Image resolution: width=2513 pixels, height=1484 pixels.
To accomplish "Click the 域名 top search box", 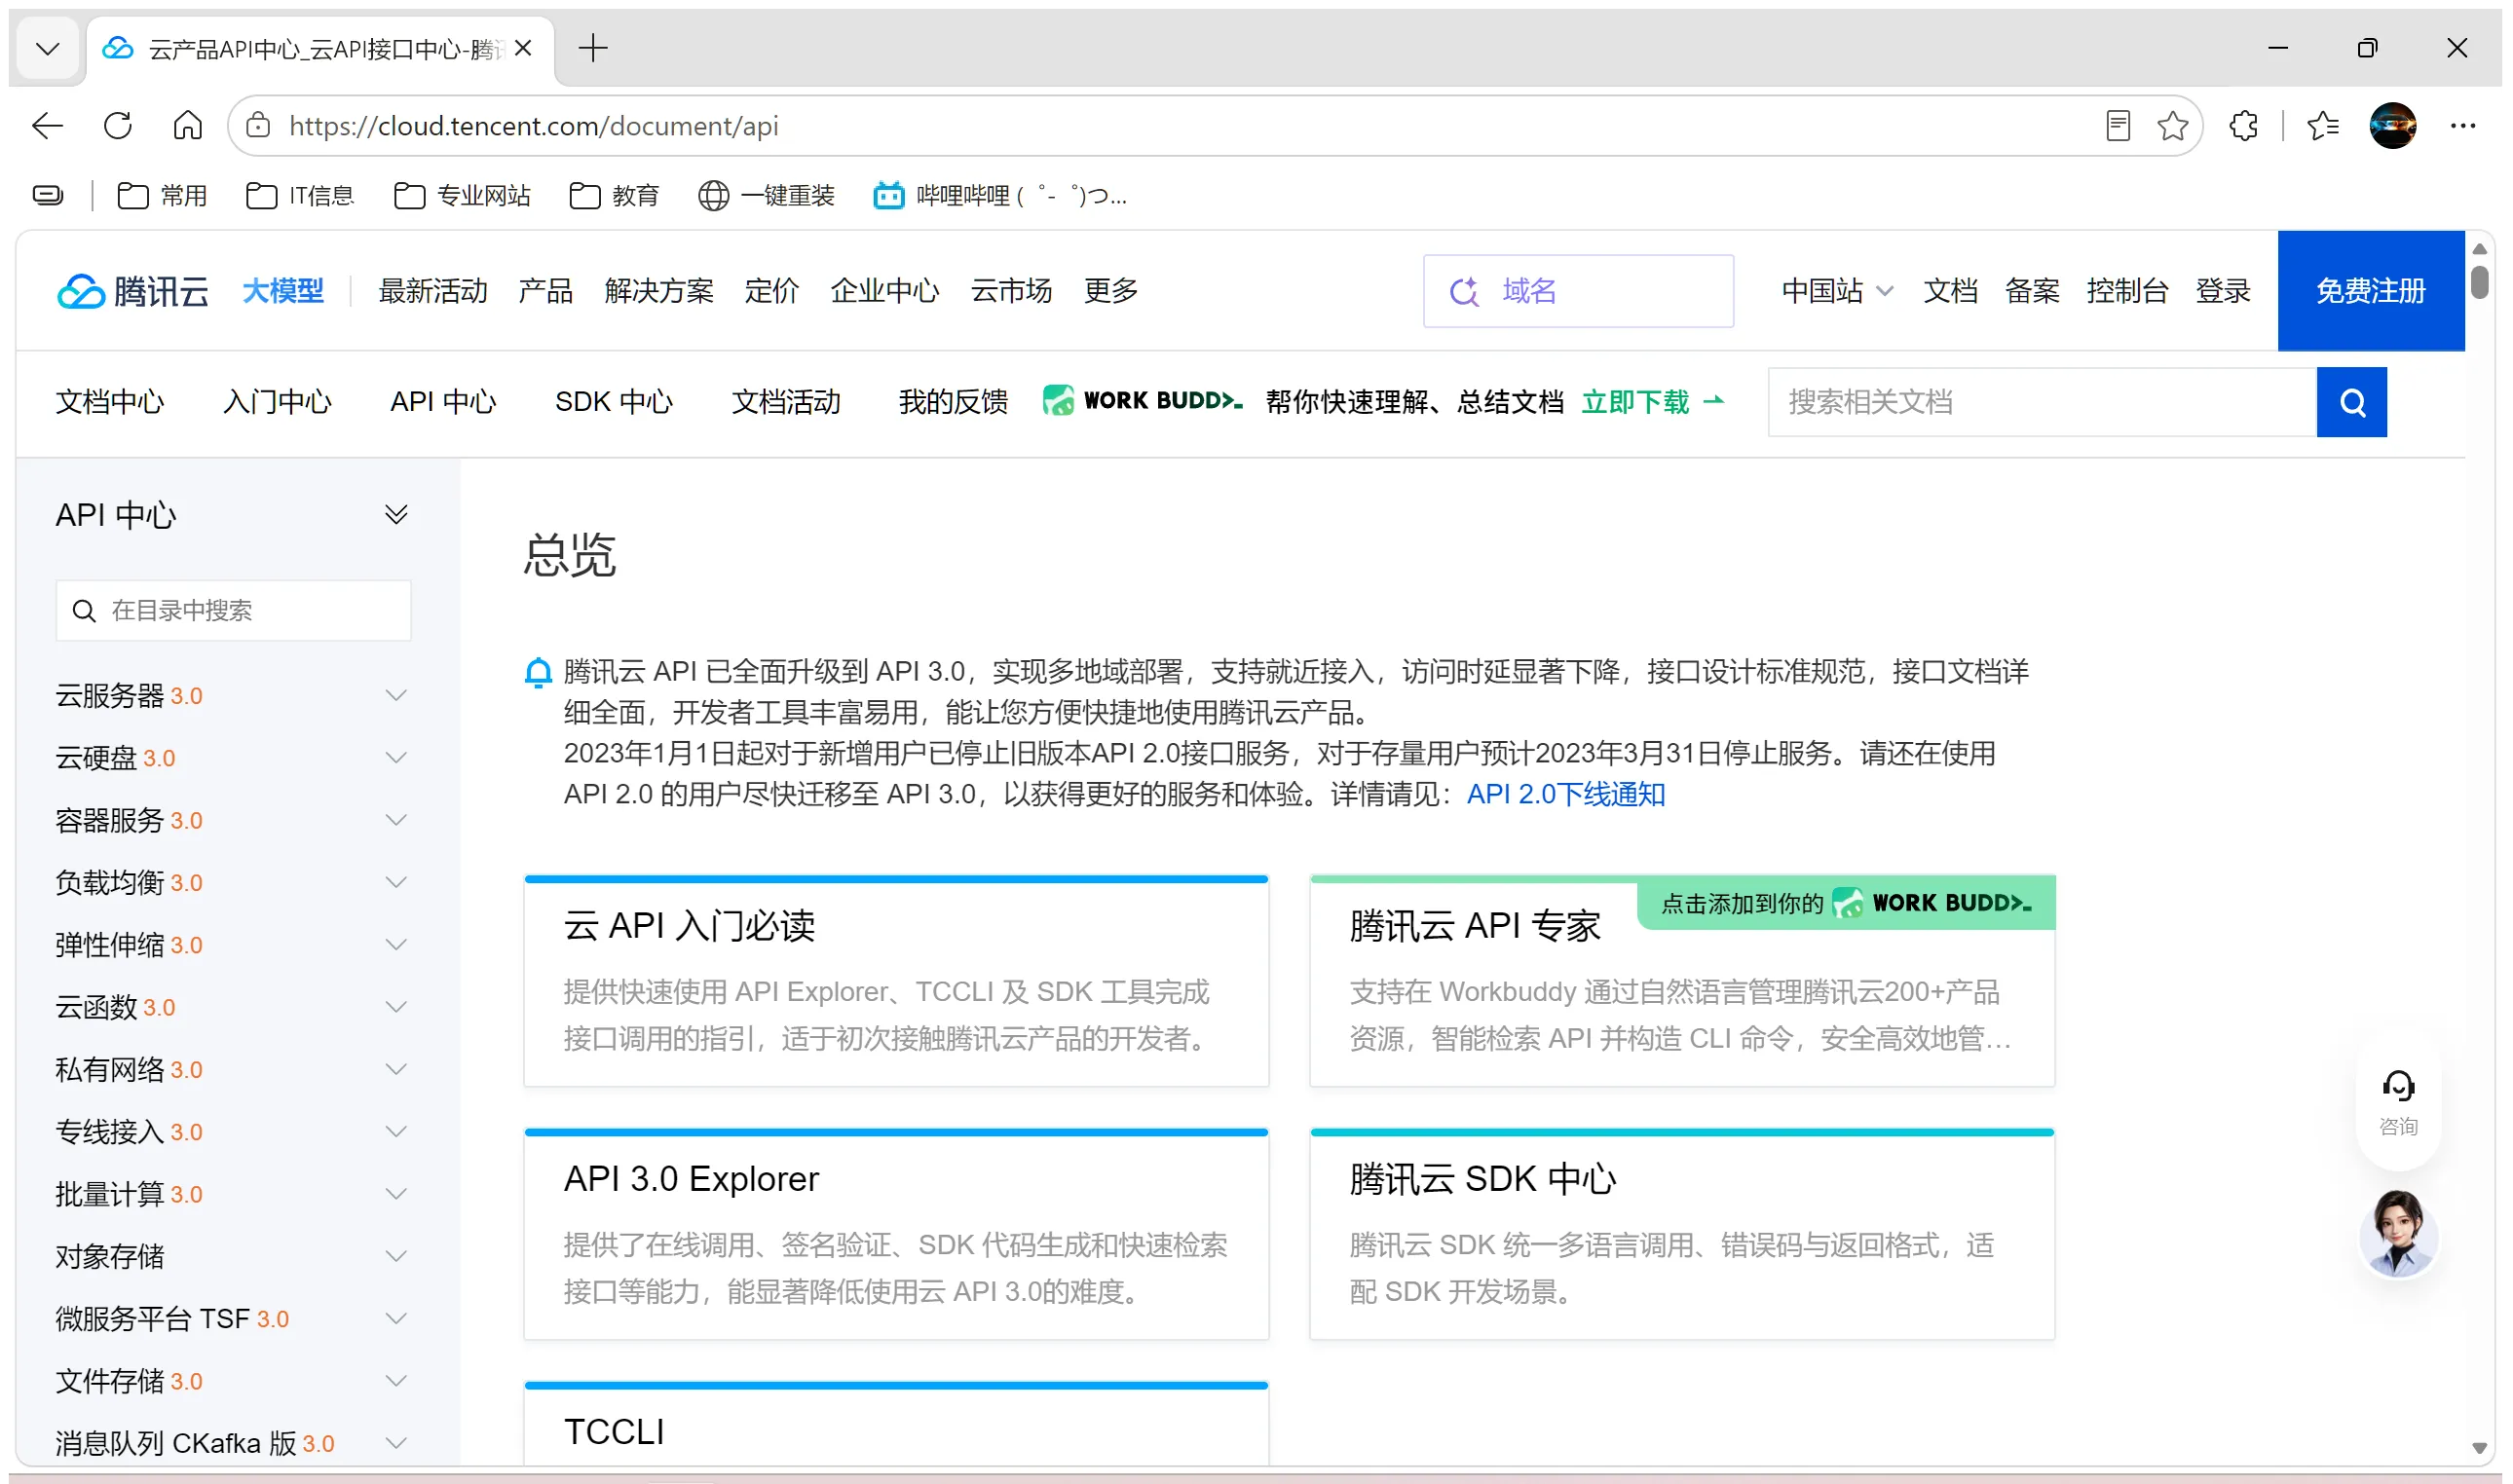I will pos(1578,291).
